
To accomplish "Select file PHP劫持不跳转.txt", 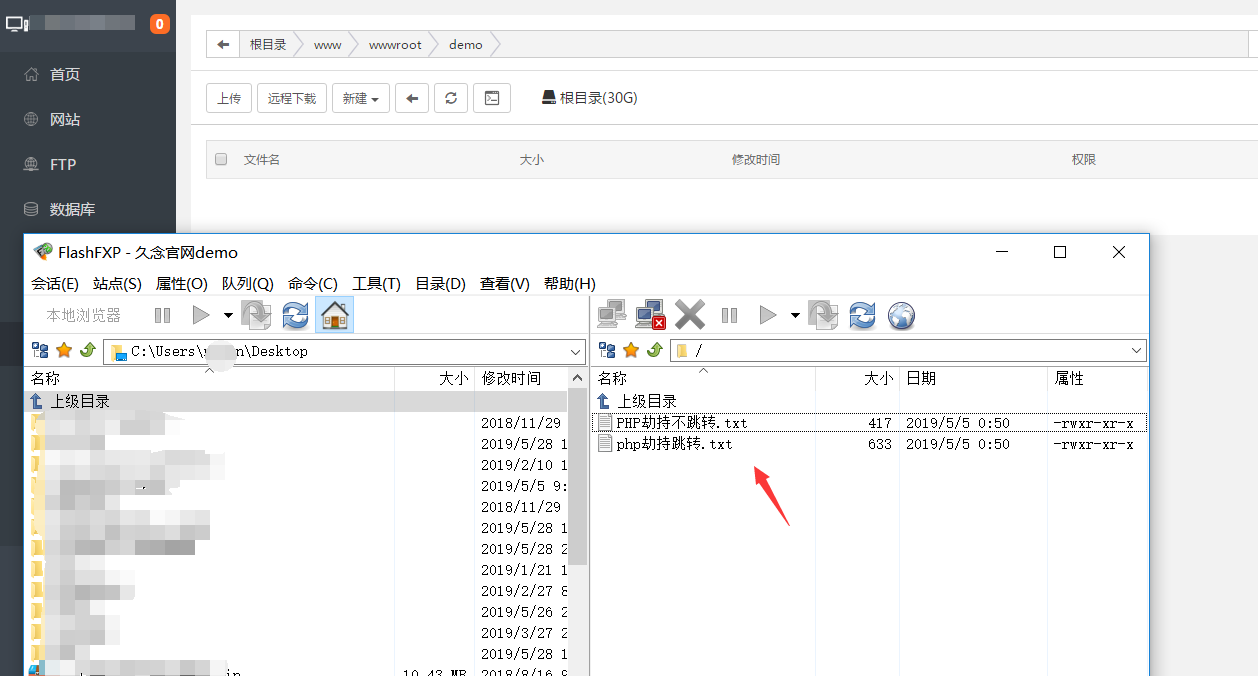I will (x=870, y=423).
